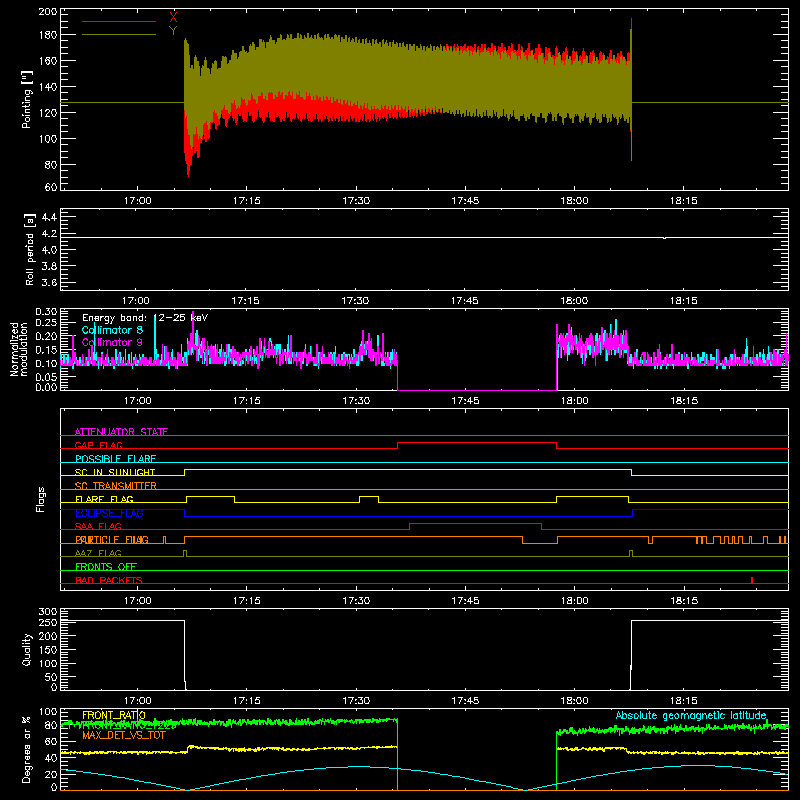Image resolution: width=800 pixels, height=800 pixels.
Task: Click the green FRONTS_OFF label
Action: [x=106, y=566]
